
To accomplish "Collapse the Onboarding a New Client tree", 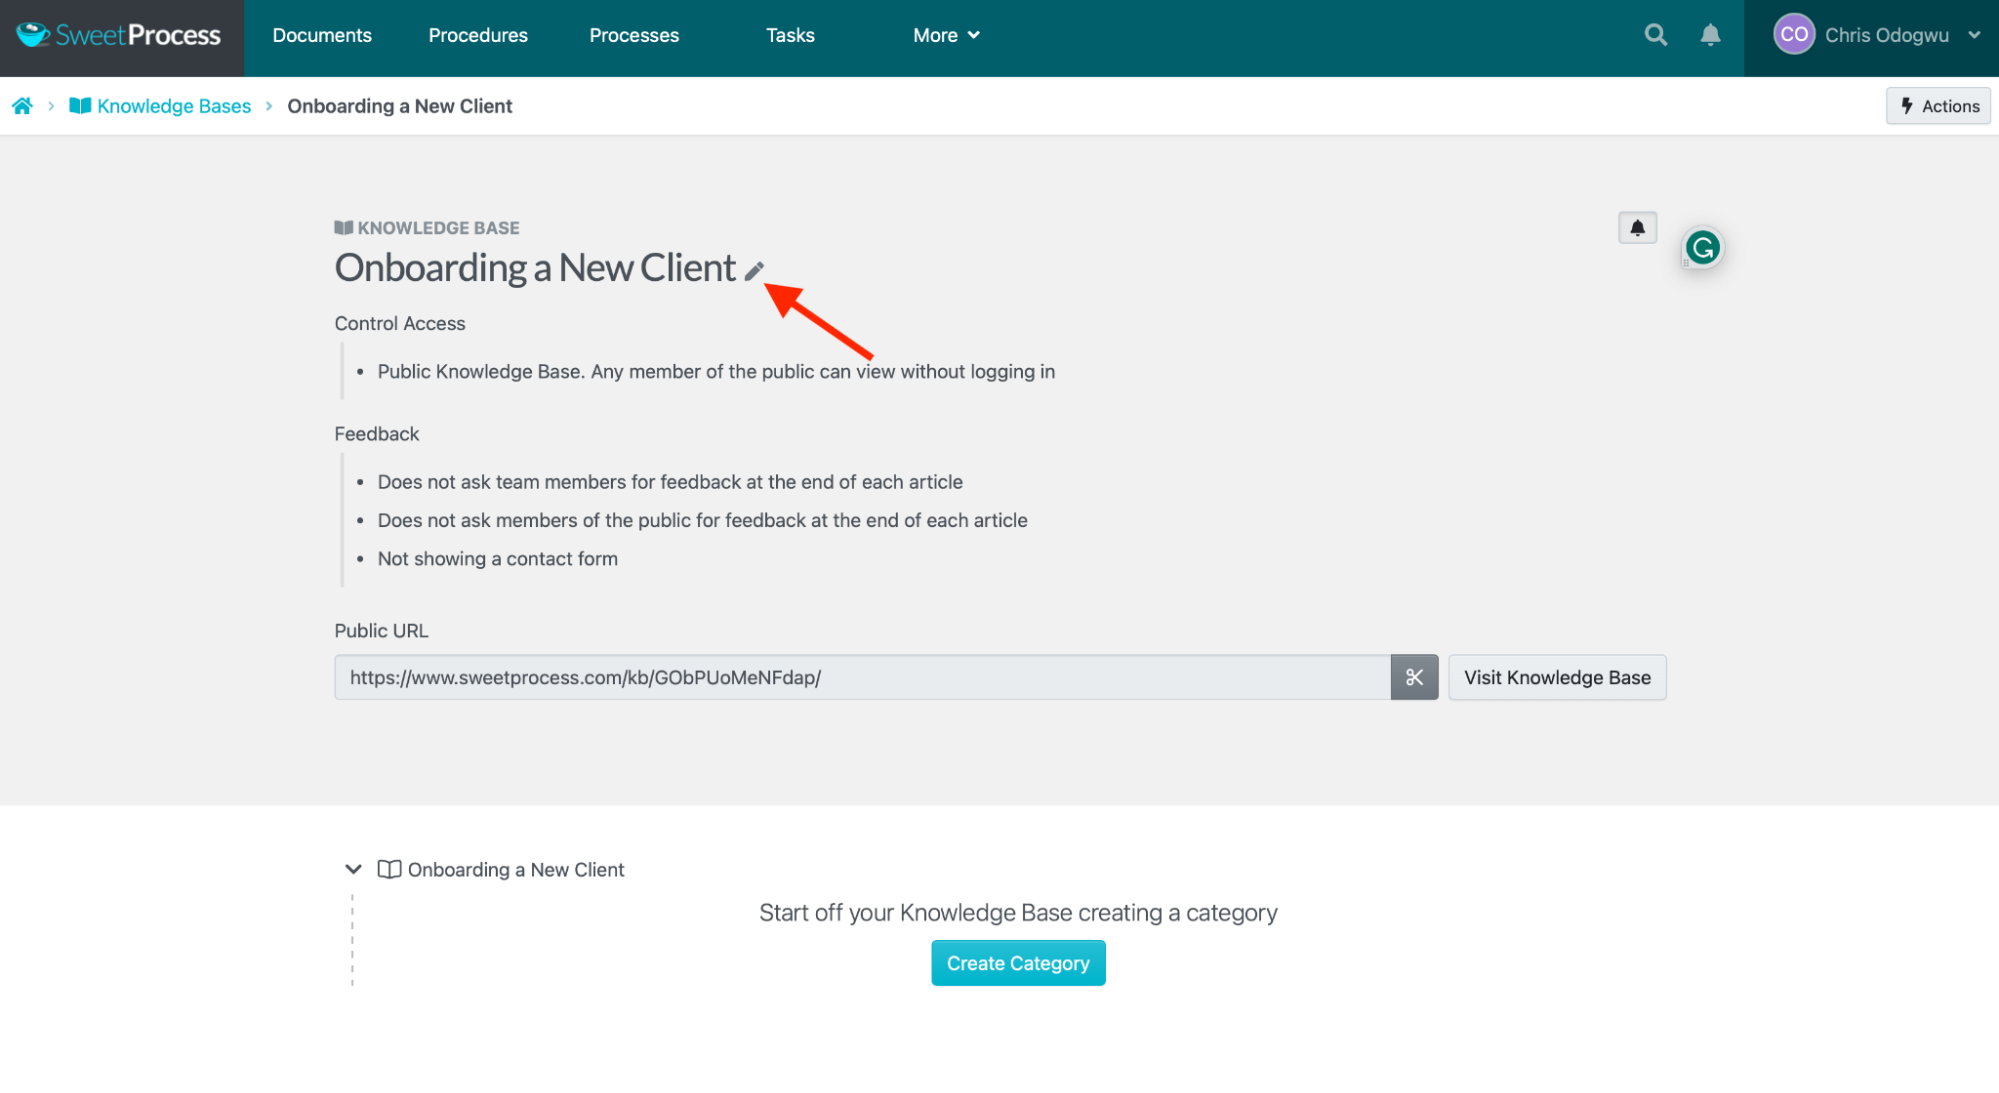I will click(352, 869).
